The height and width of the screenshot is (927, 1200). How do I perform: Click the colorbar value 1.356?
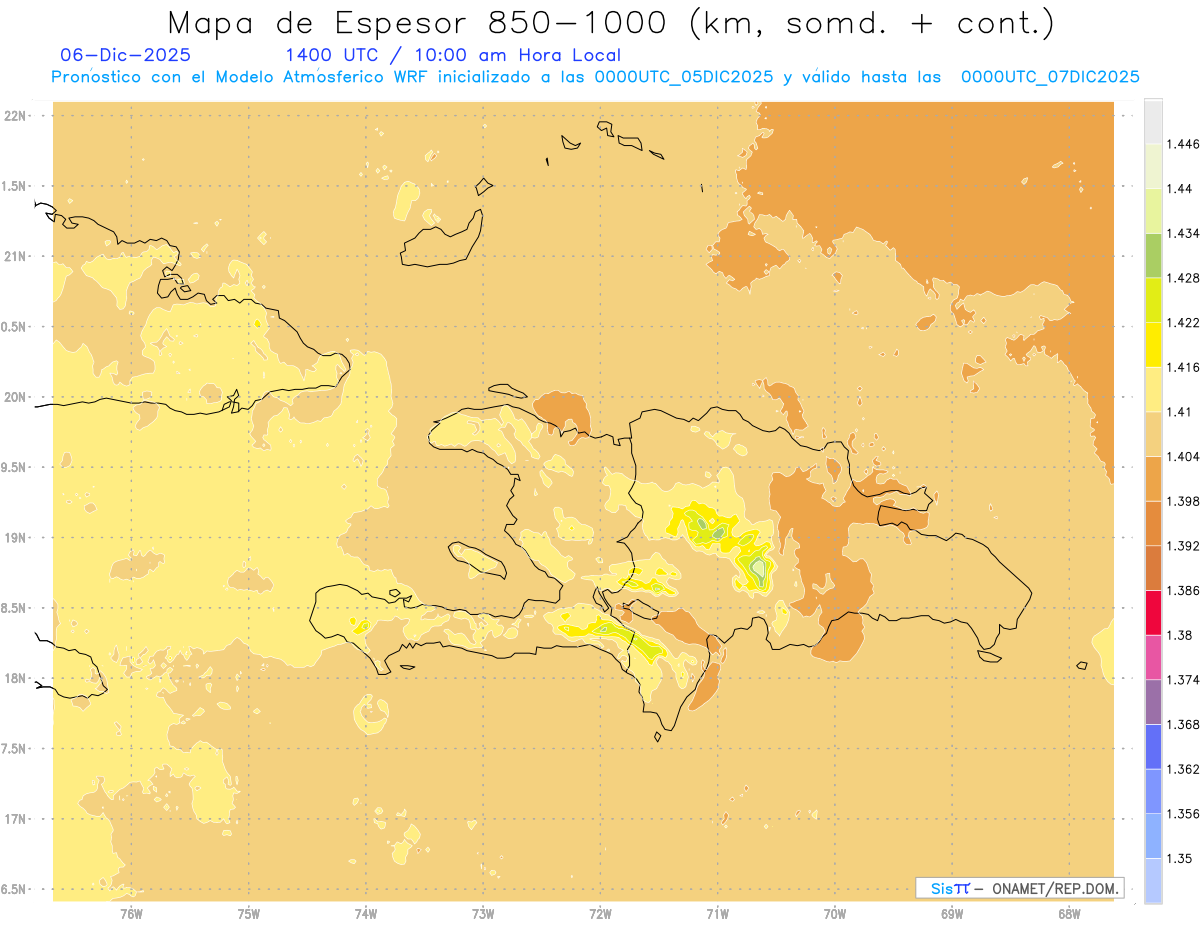point(1183,814)
